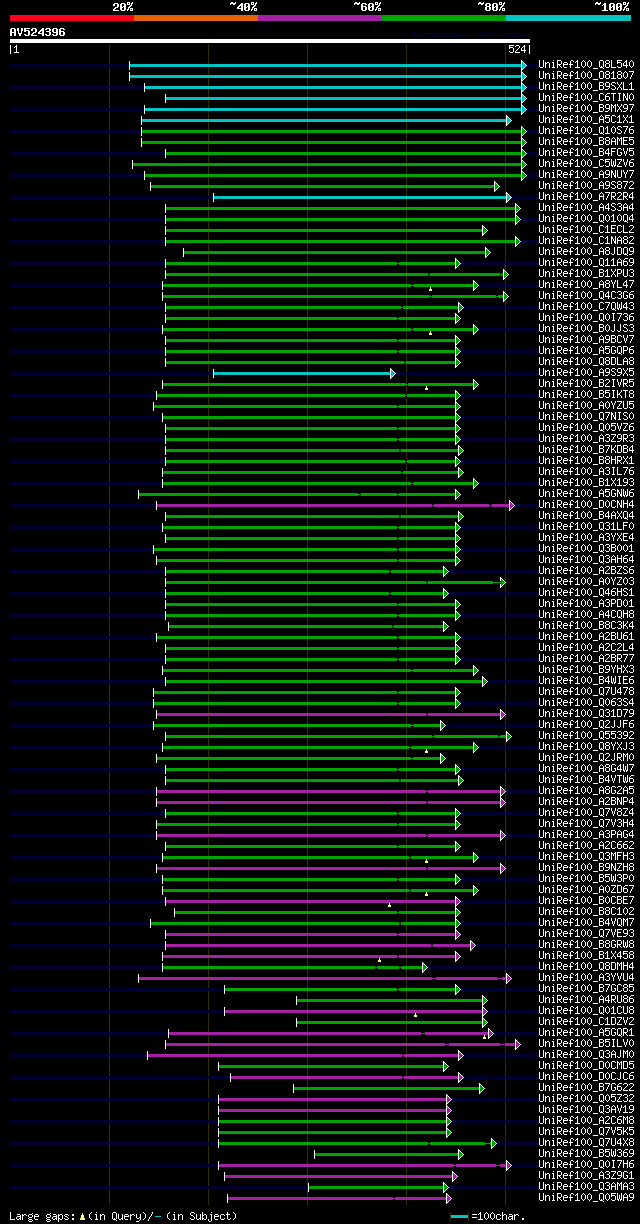
Task: Click the short cyan alignment bar for UniRef100_A9S9X5
Action: 304,373
